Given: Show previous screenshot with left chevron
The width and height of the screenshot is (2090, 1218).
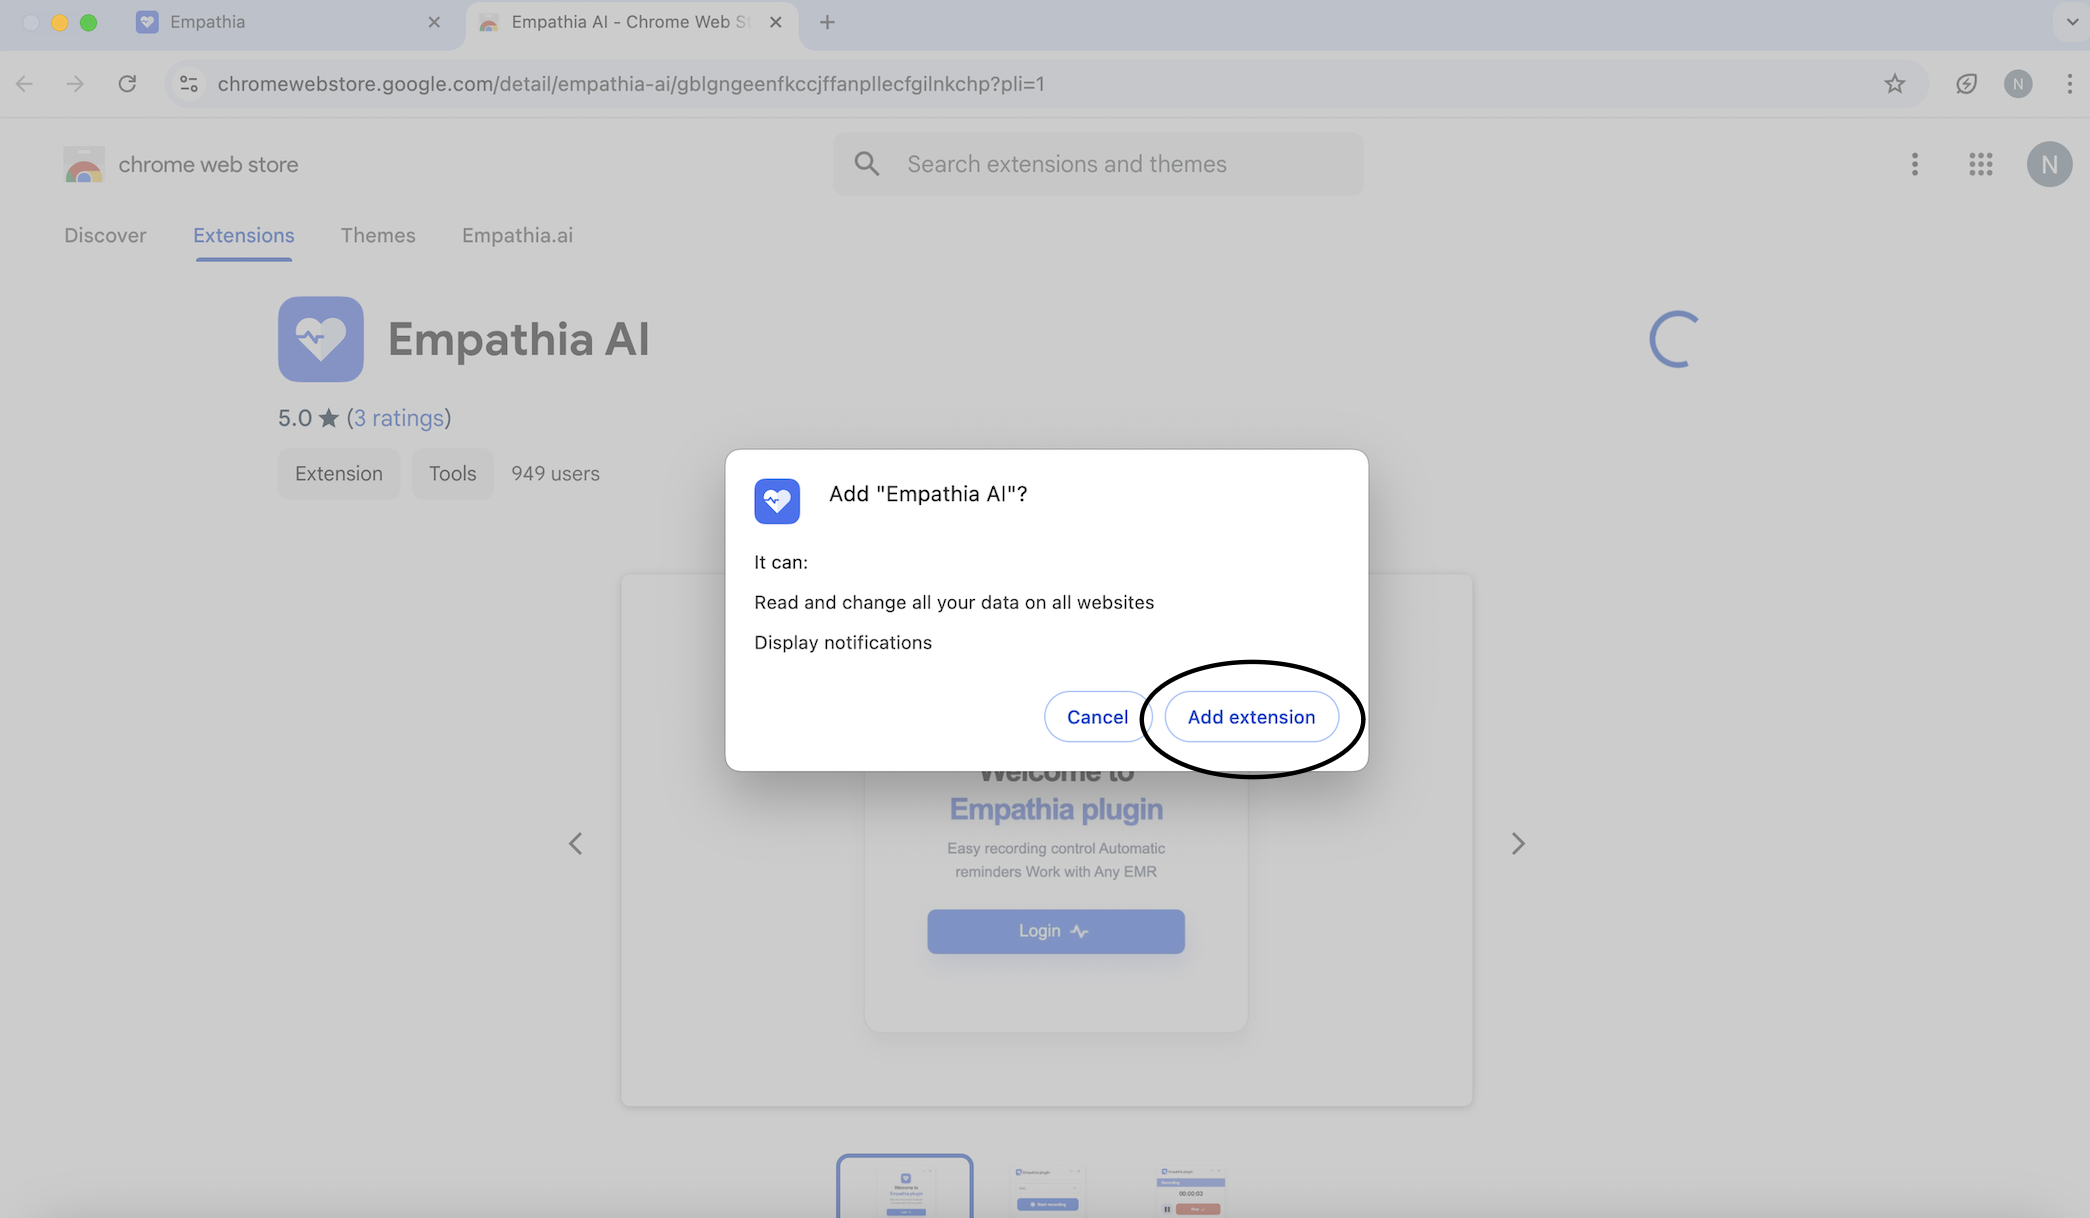Looking at the screenshot, I should click(576, 844).
